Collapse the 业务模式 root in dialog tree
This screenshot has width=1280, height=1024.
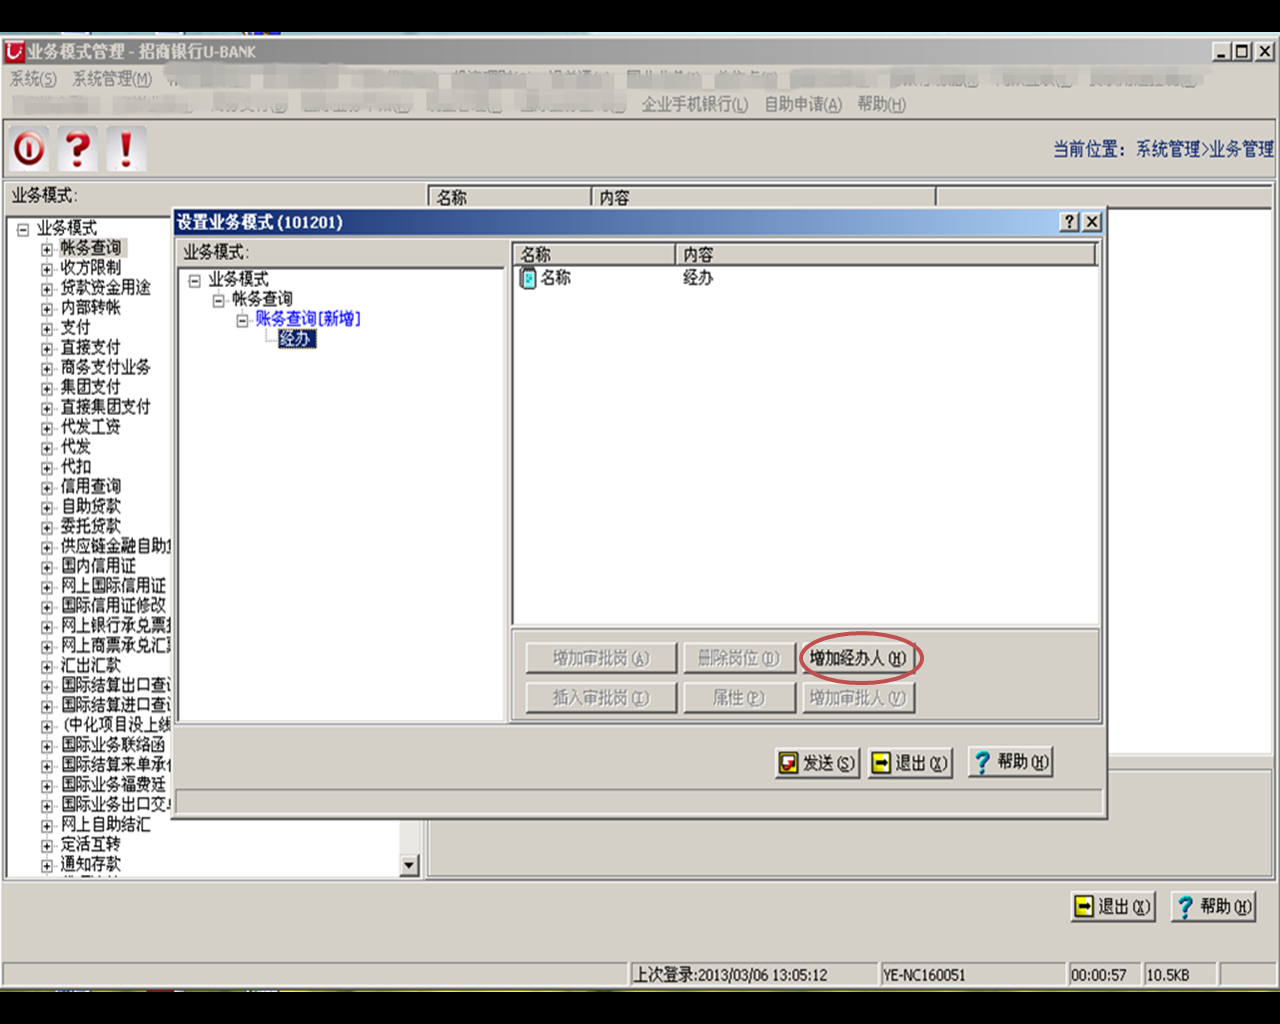tap(195, 281)
